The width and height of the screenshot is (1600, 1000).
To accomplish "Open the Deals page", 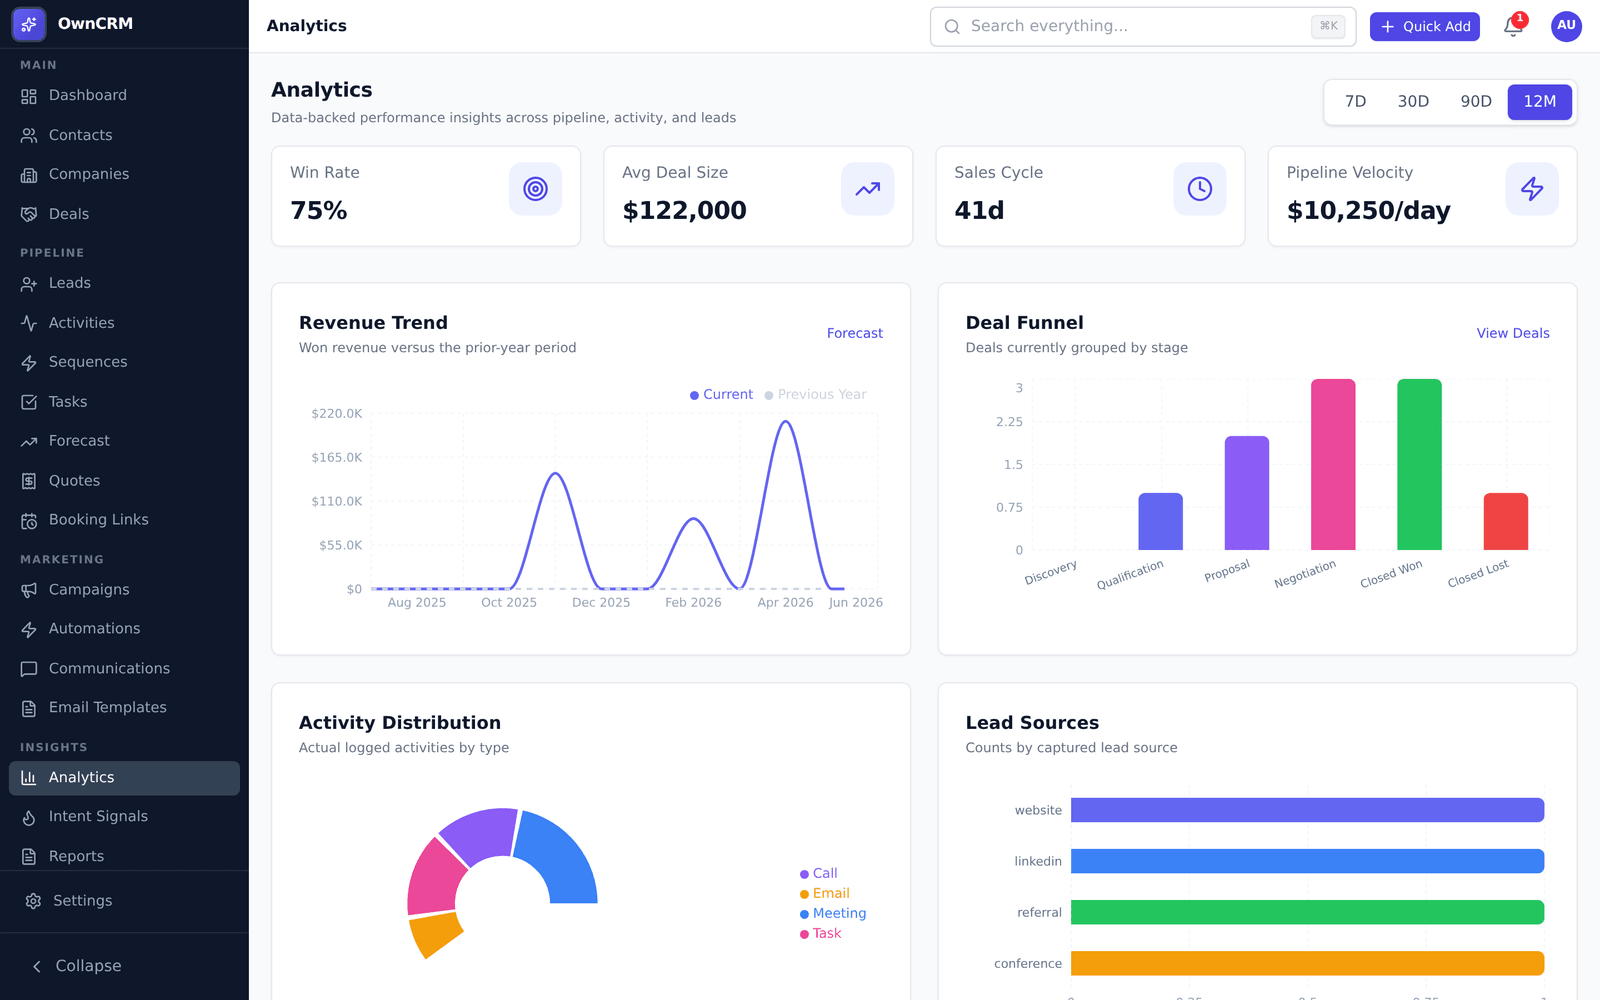I will click(124, 214).
